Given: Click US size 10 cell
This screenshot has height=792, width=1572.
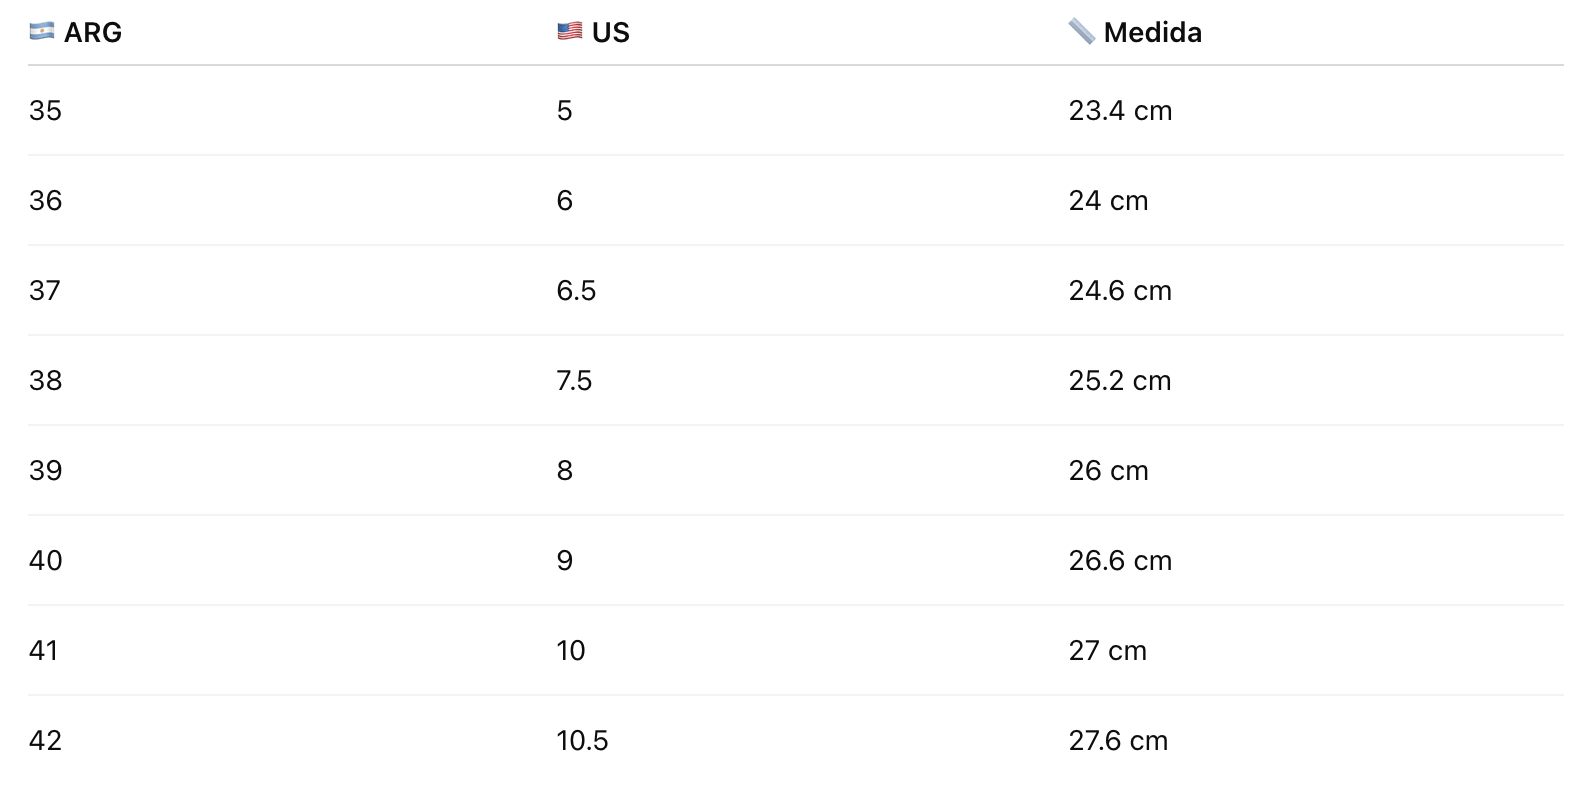Looking at the screenshot, I should [571, 650].
